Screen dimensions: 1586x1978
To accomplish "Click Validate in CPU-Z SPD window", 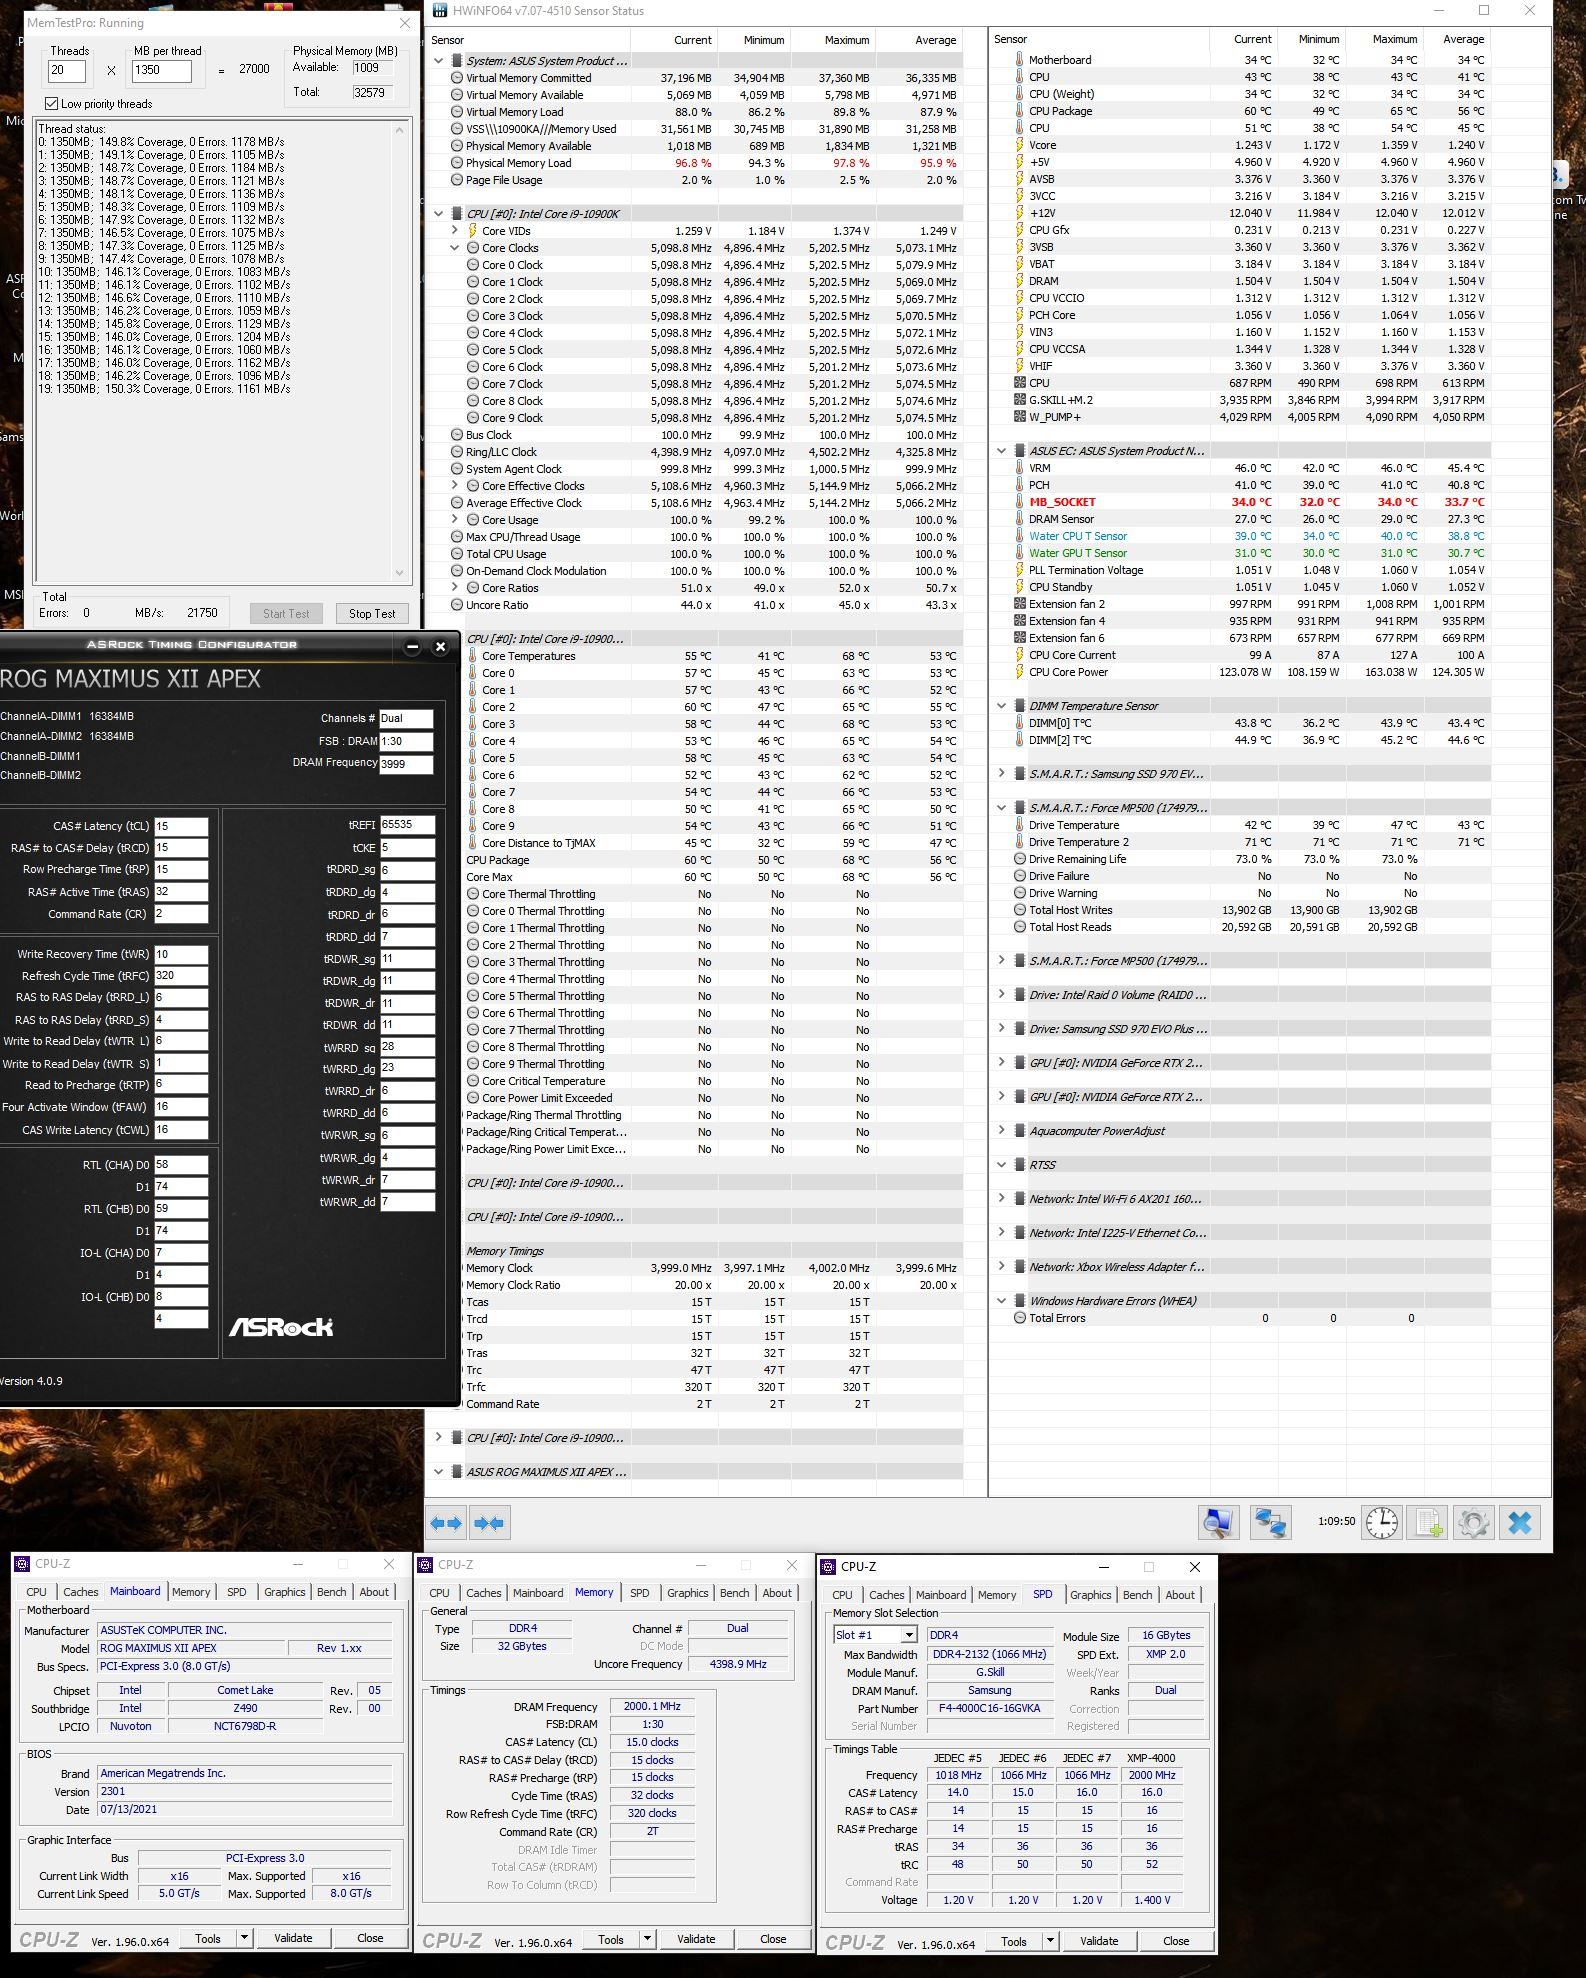I will 1099,1941.
